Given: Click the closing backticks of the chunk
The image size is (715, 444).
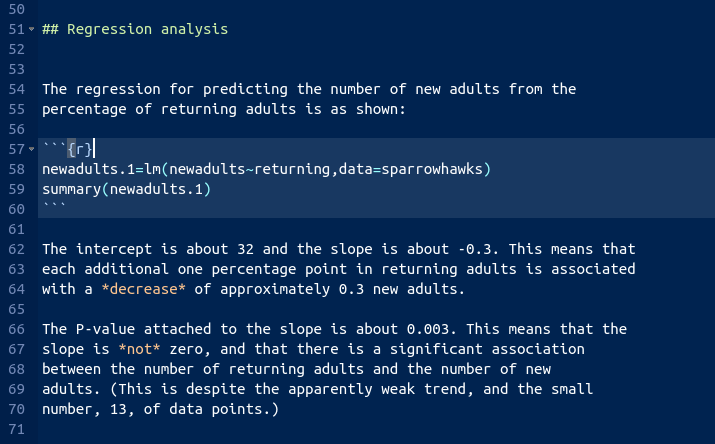Looking at the screenshot, I should click(54, 209).
